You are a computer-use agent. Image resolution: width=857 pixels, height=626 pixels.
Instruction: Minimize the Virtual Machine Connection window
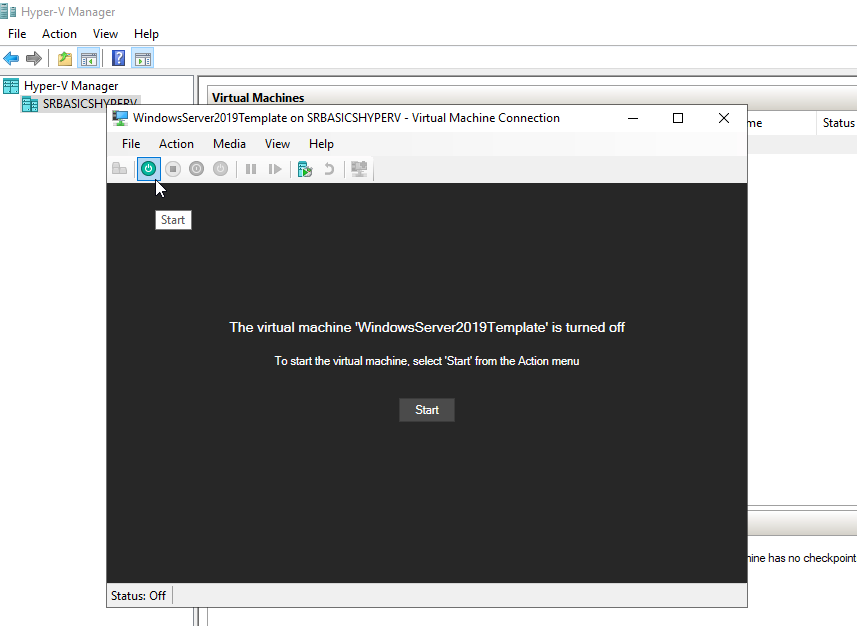point(633,118)
